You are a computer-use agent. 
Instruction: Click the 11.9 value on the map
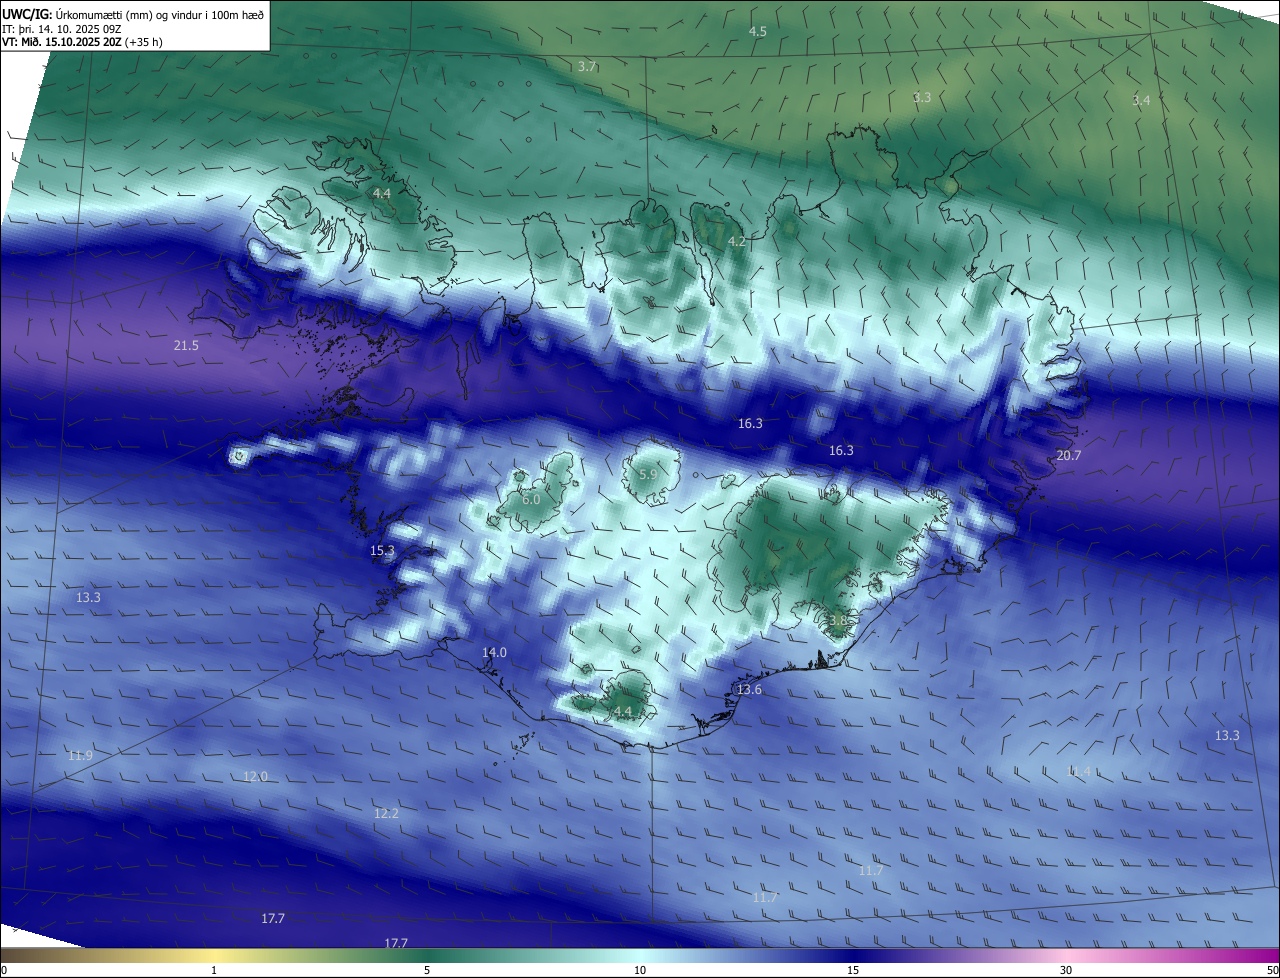pos(80,755)
